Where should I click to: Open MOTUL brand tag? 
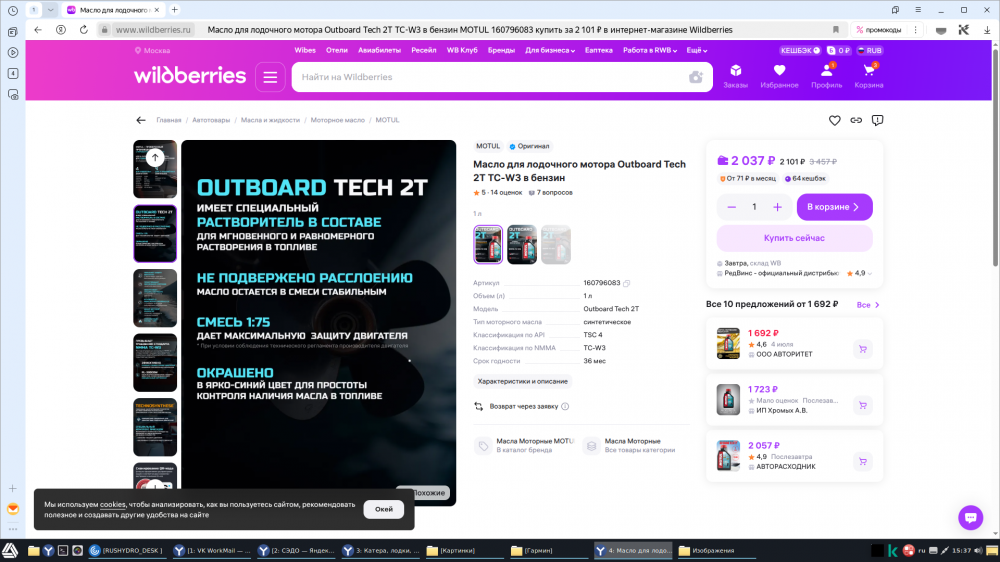(488, 146)
